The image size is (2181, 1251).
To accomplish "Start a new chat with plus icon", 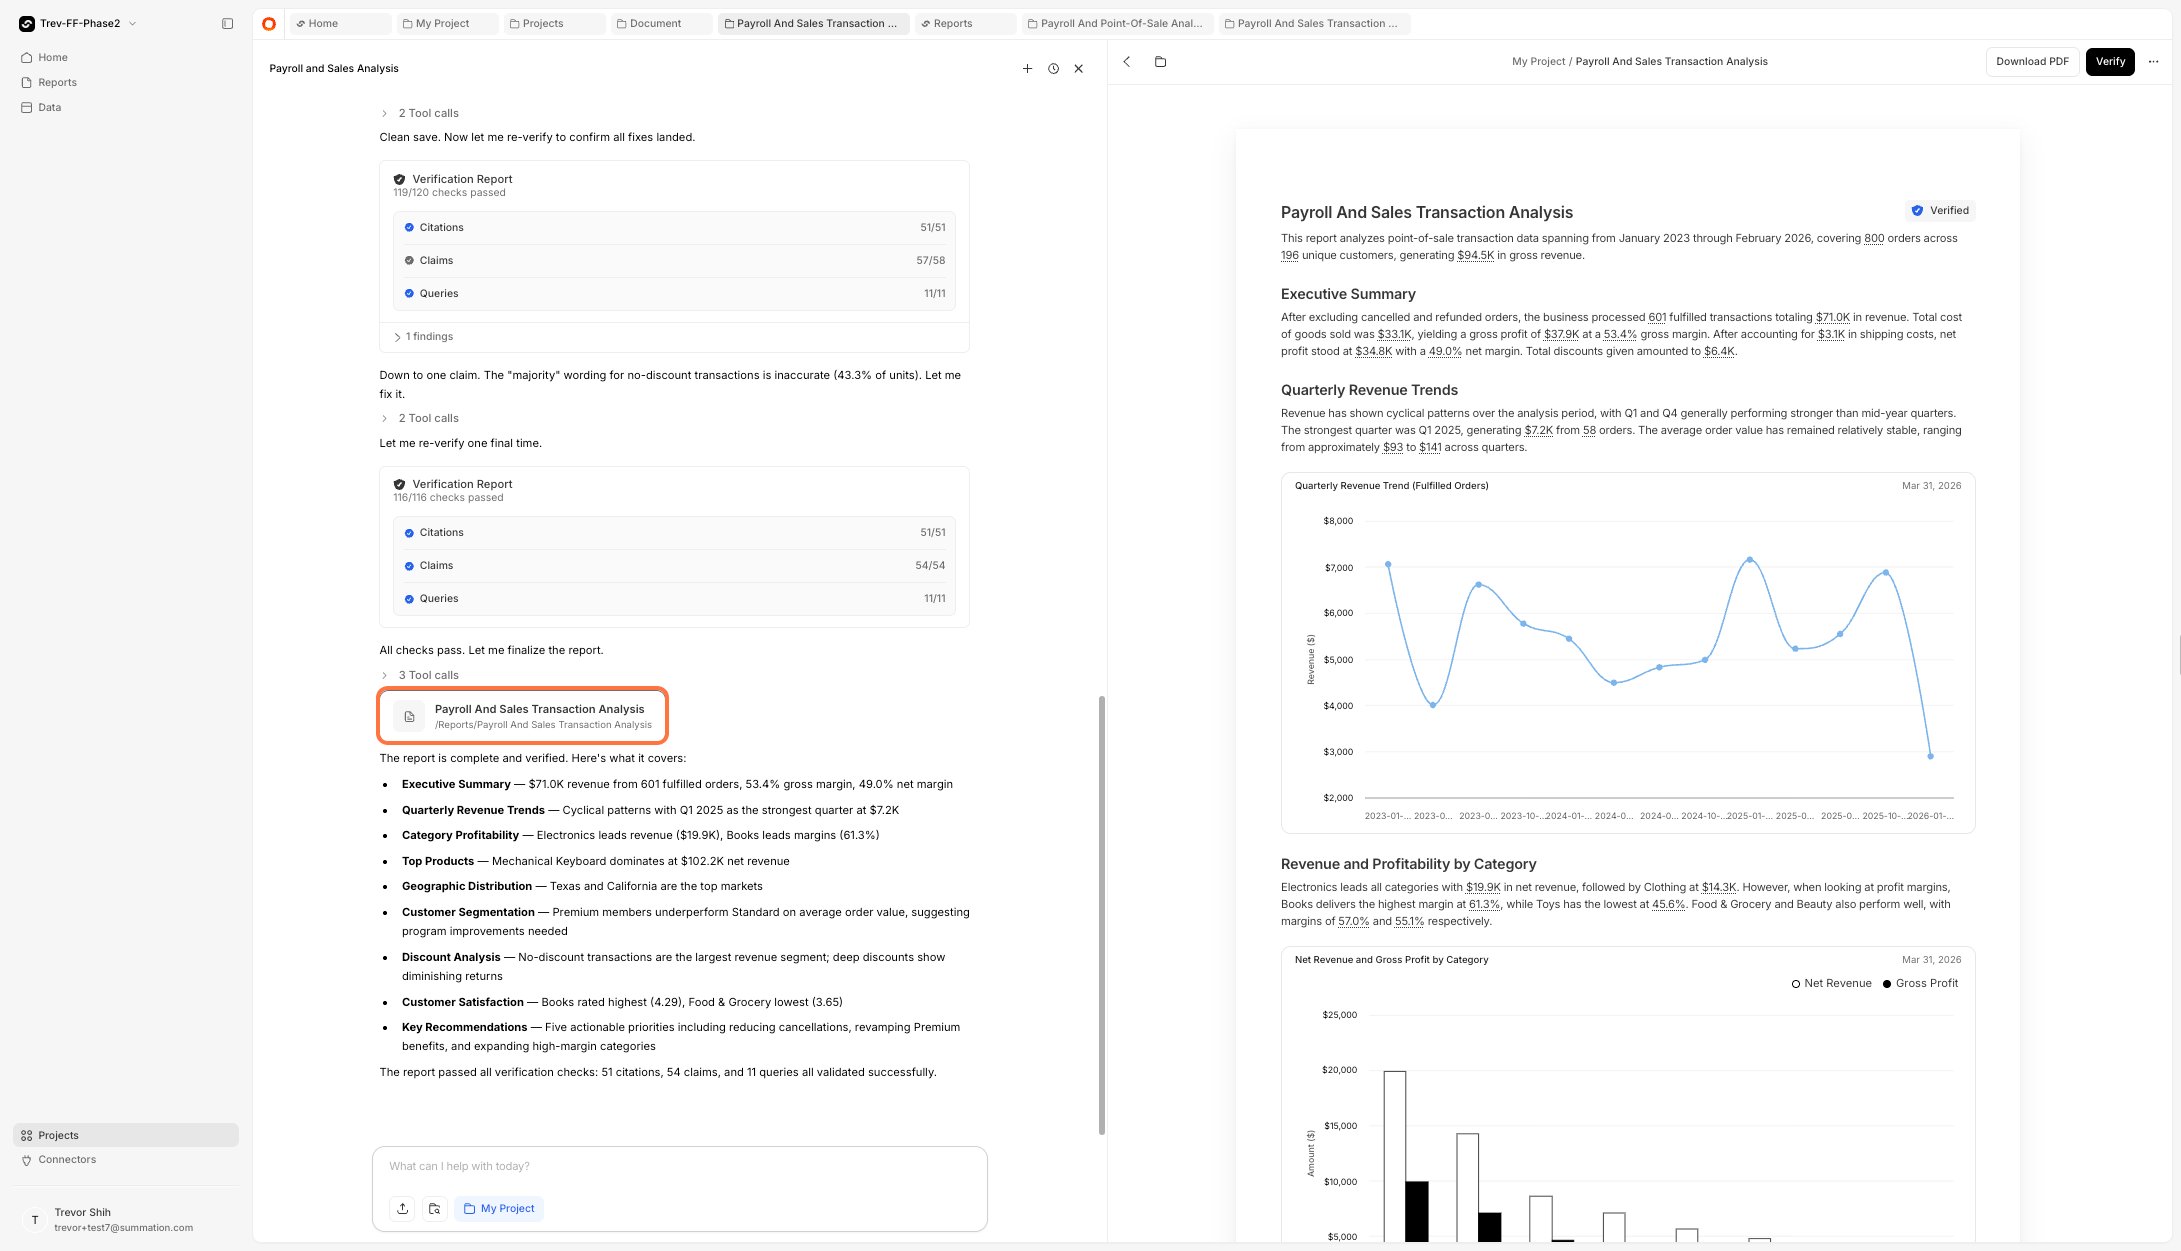I will 1027,68.
